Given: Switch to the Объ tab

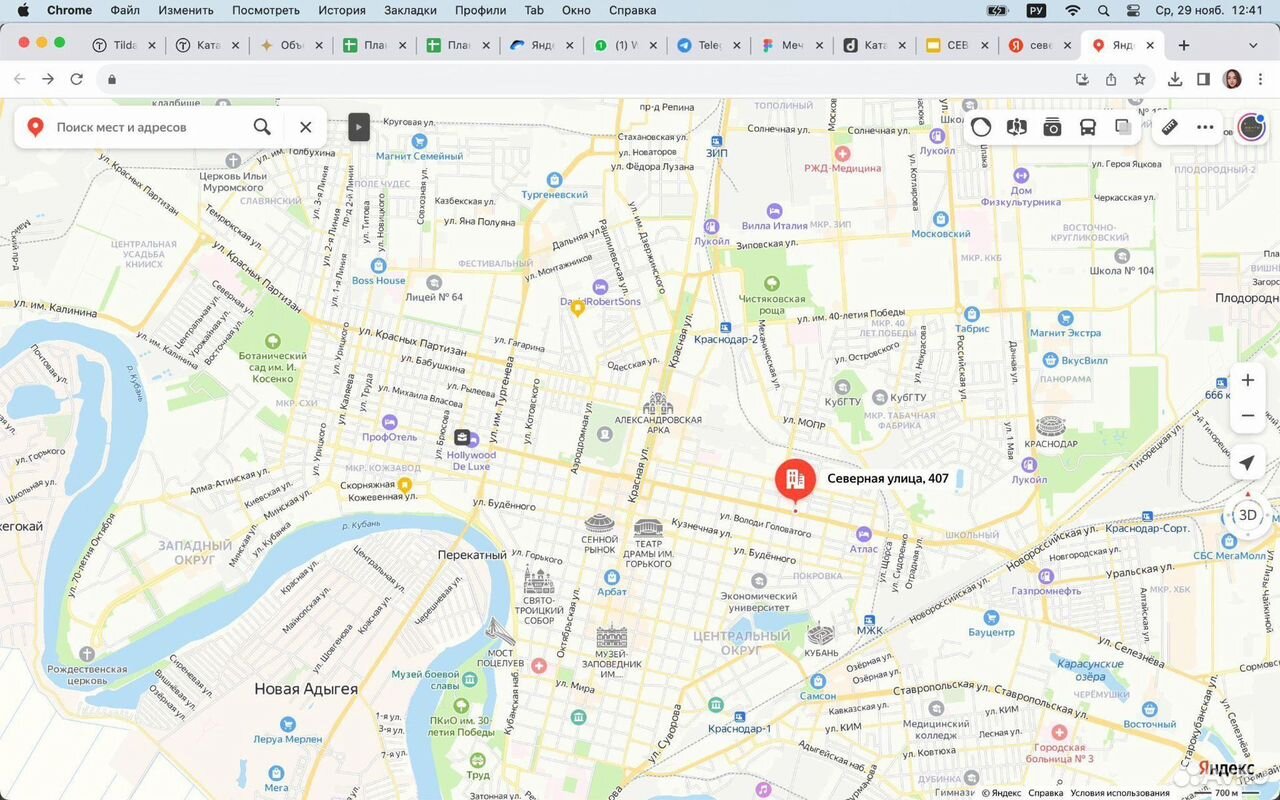Looking at the screenshot, I should [291, 45].
